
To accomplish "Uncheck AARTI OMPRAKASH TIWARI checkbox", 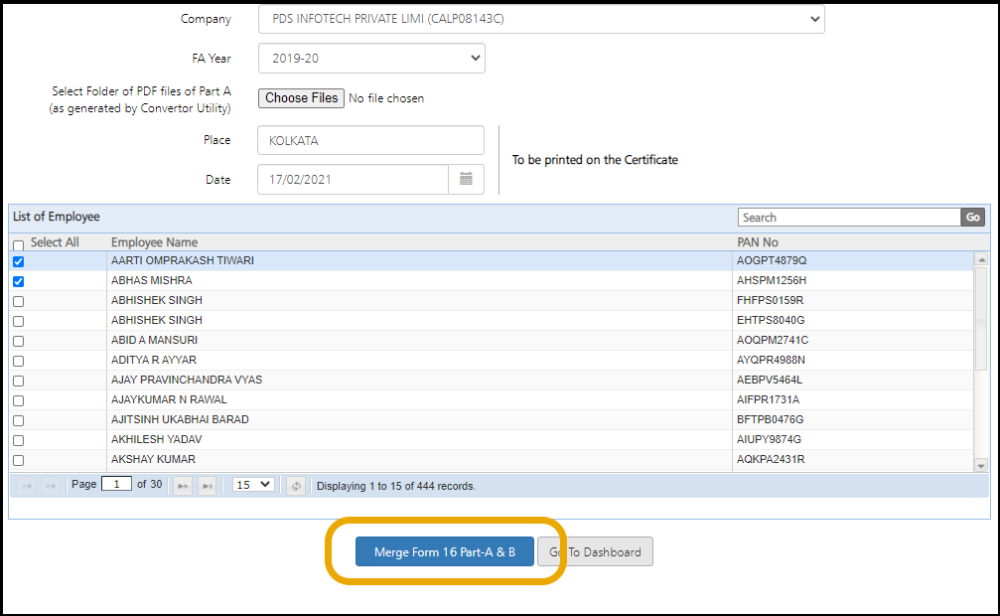I will tap(18, 262).
